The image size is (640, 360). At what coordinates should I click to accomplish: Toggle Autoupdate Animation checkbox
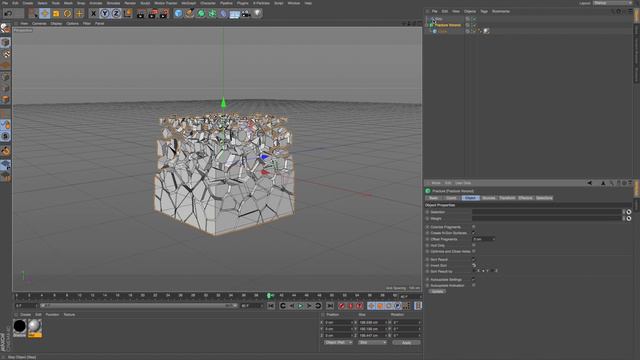coord(473,285)
